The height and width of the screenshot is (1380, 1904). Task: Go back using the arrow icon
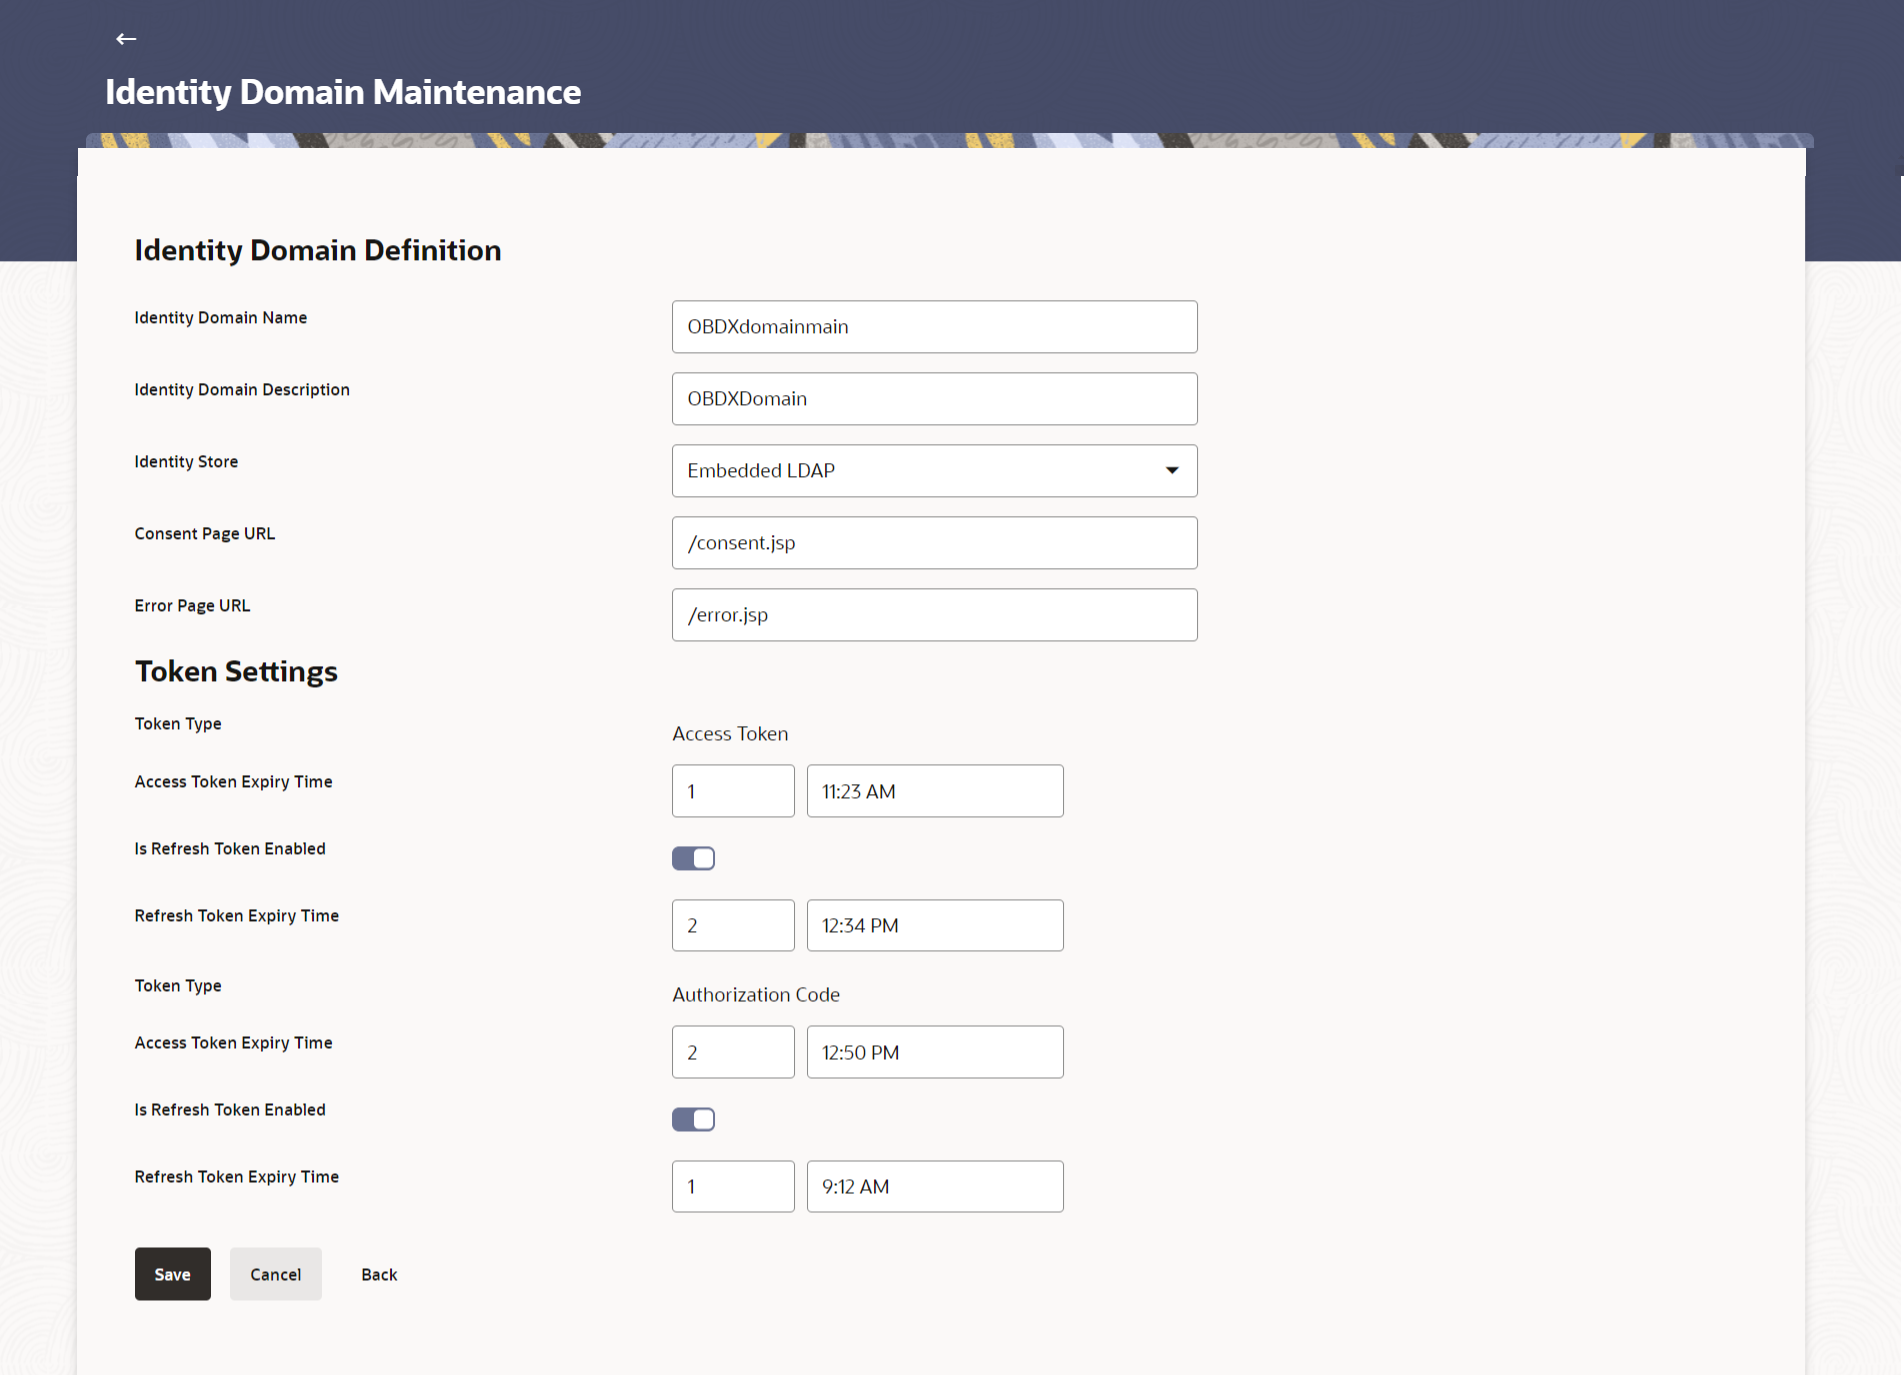tap(126, 39)
